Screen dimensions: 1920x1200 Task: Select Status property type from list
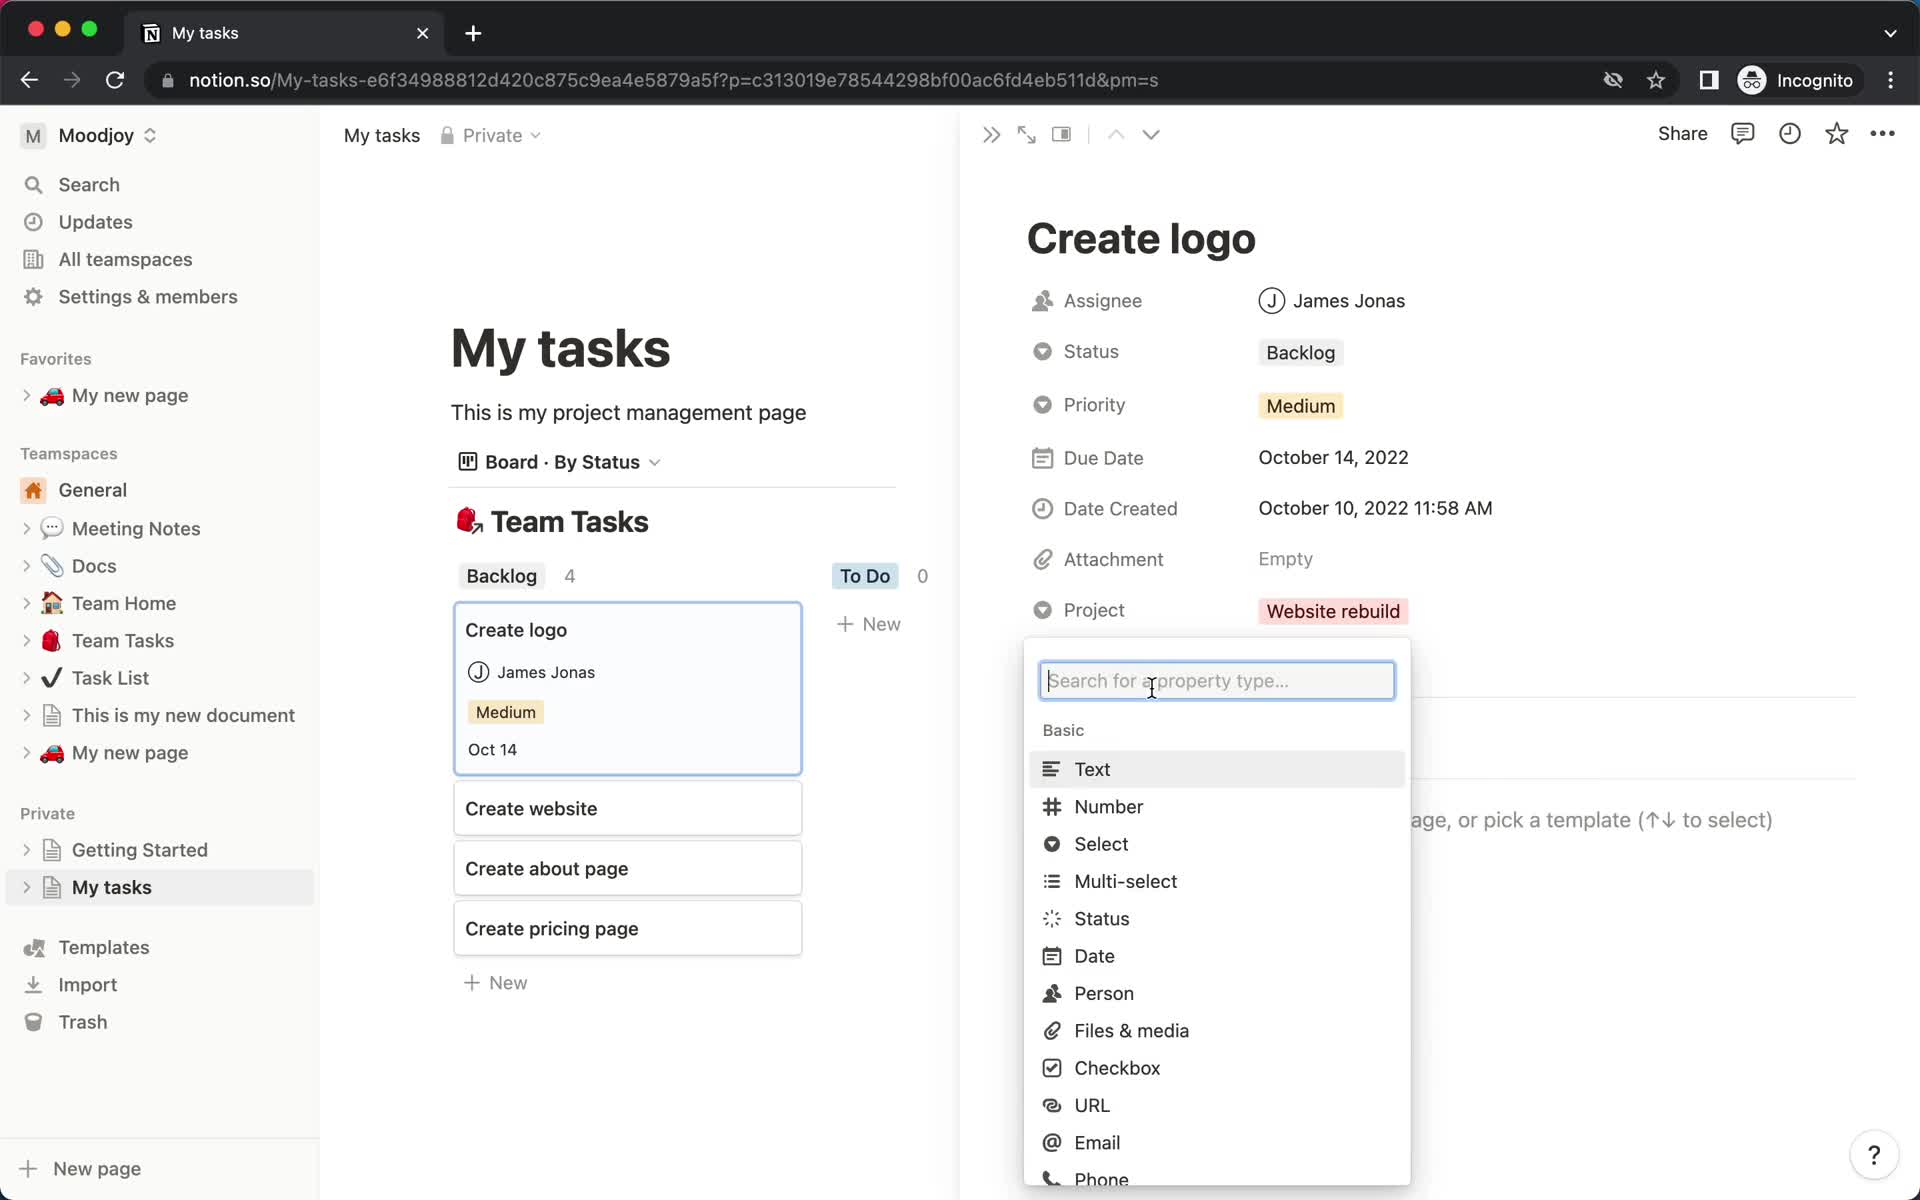tap(1100, 918)
